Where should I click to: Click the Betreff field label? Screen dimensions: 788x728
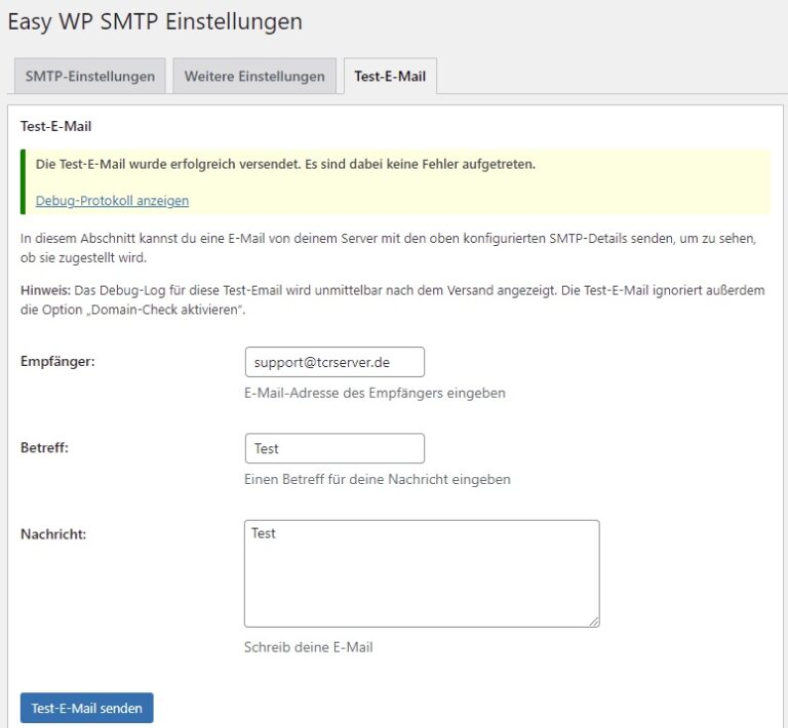tap(44, 448)
